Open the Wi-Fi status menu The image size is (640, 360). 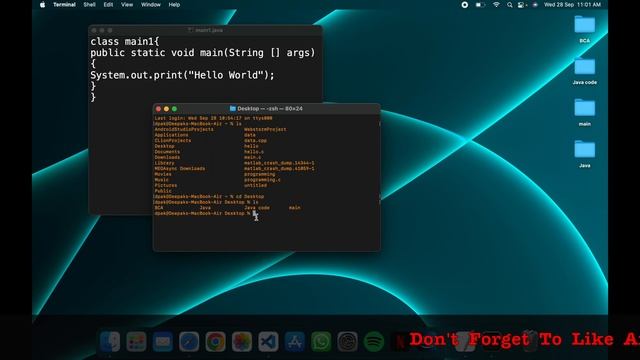coord(496,5)
